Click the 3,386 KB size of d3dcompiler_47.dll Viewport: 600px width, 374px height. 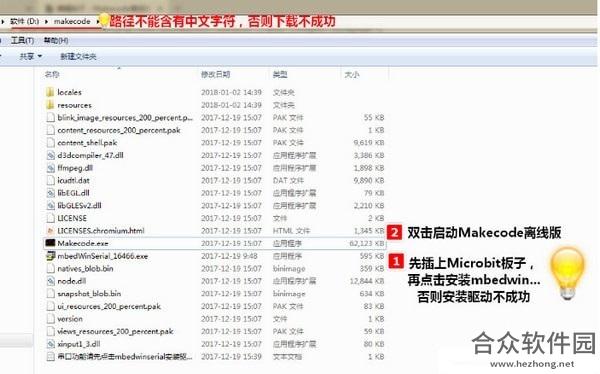369,155
